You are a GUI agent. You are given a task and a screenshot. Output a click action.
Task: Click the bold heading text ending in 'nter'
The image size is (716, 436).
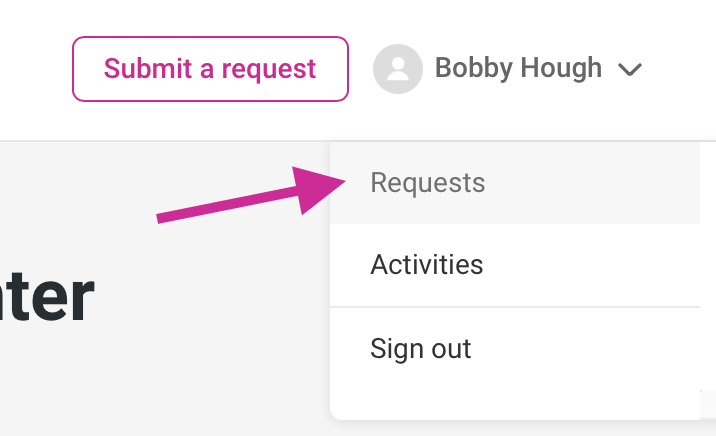(x=46, y=297)
